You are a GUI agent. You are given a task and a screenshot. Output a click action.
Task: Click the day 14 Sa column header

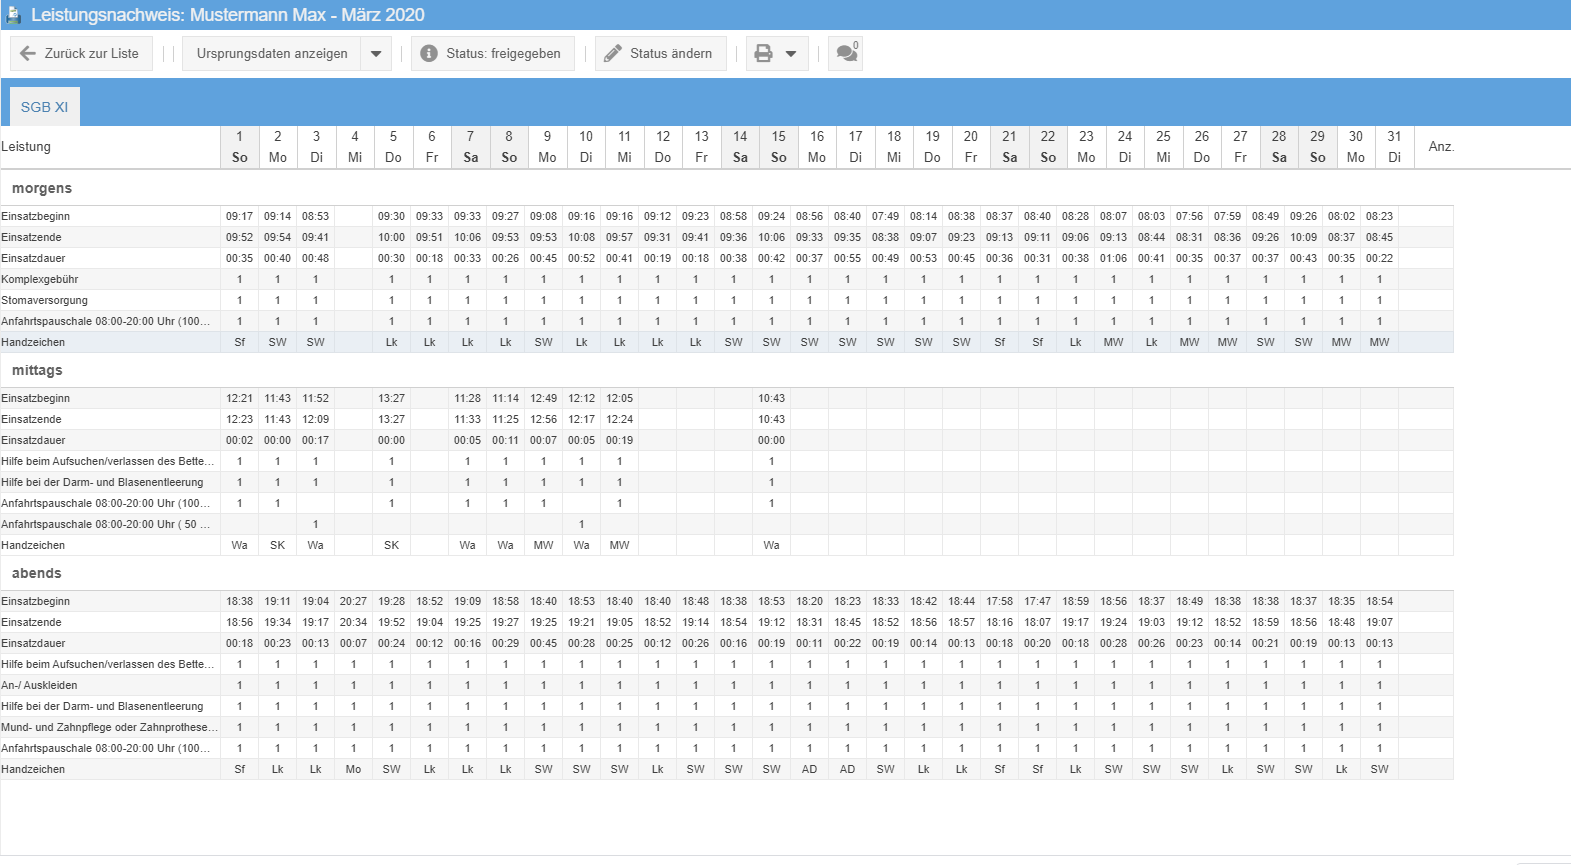tap(740, 147)
